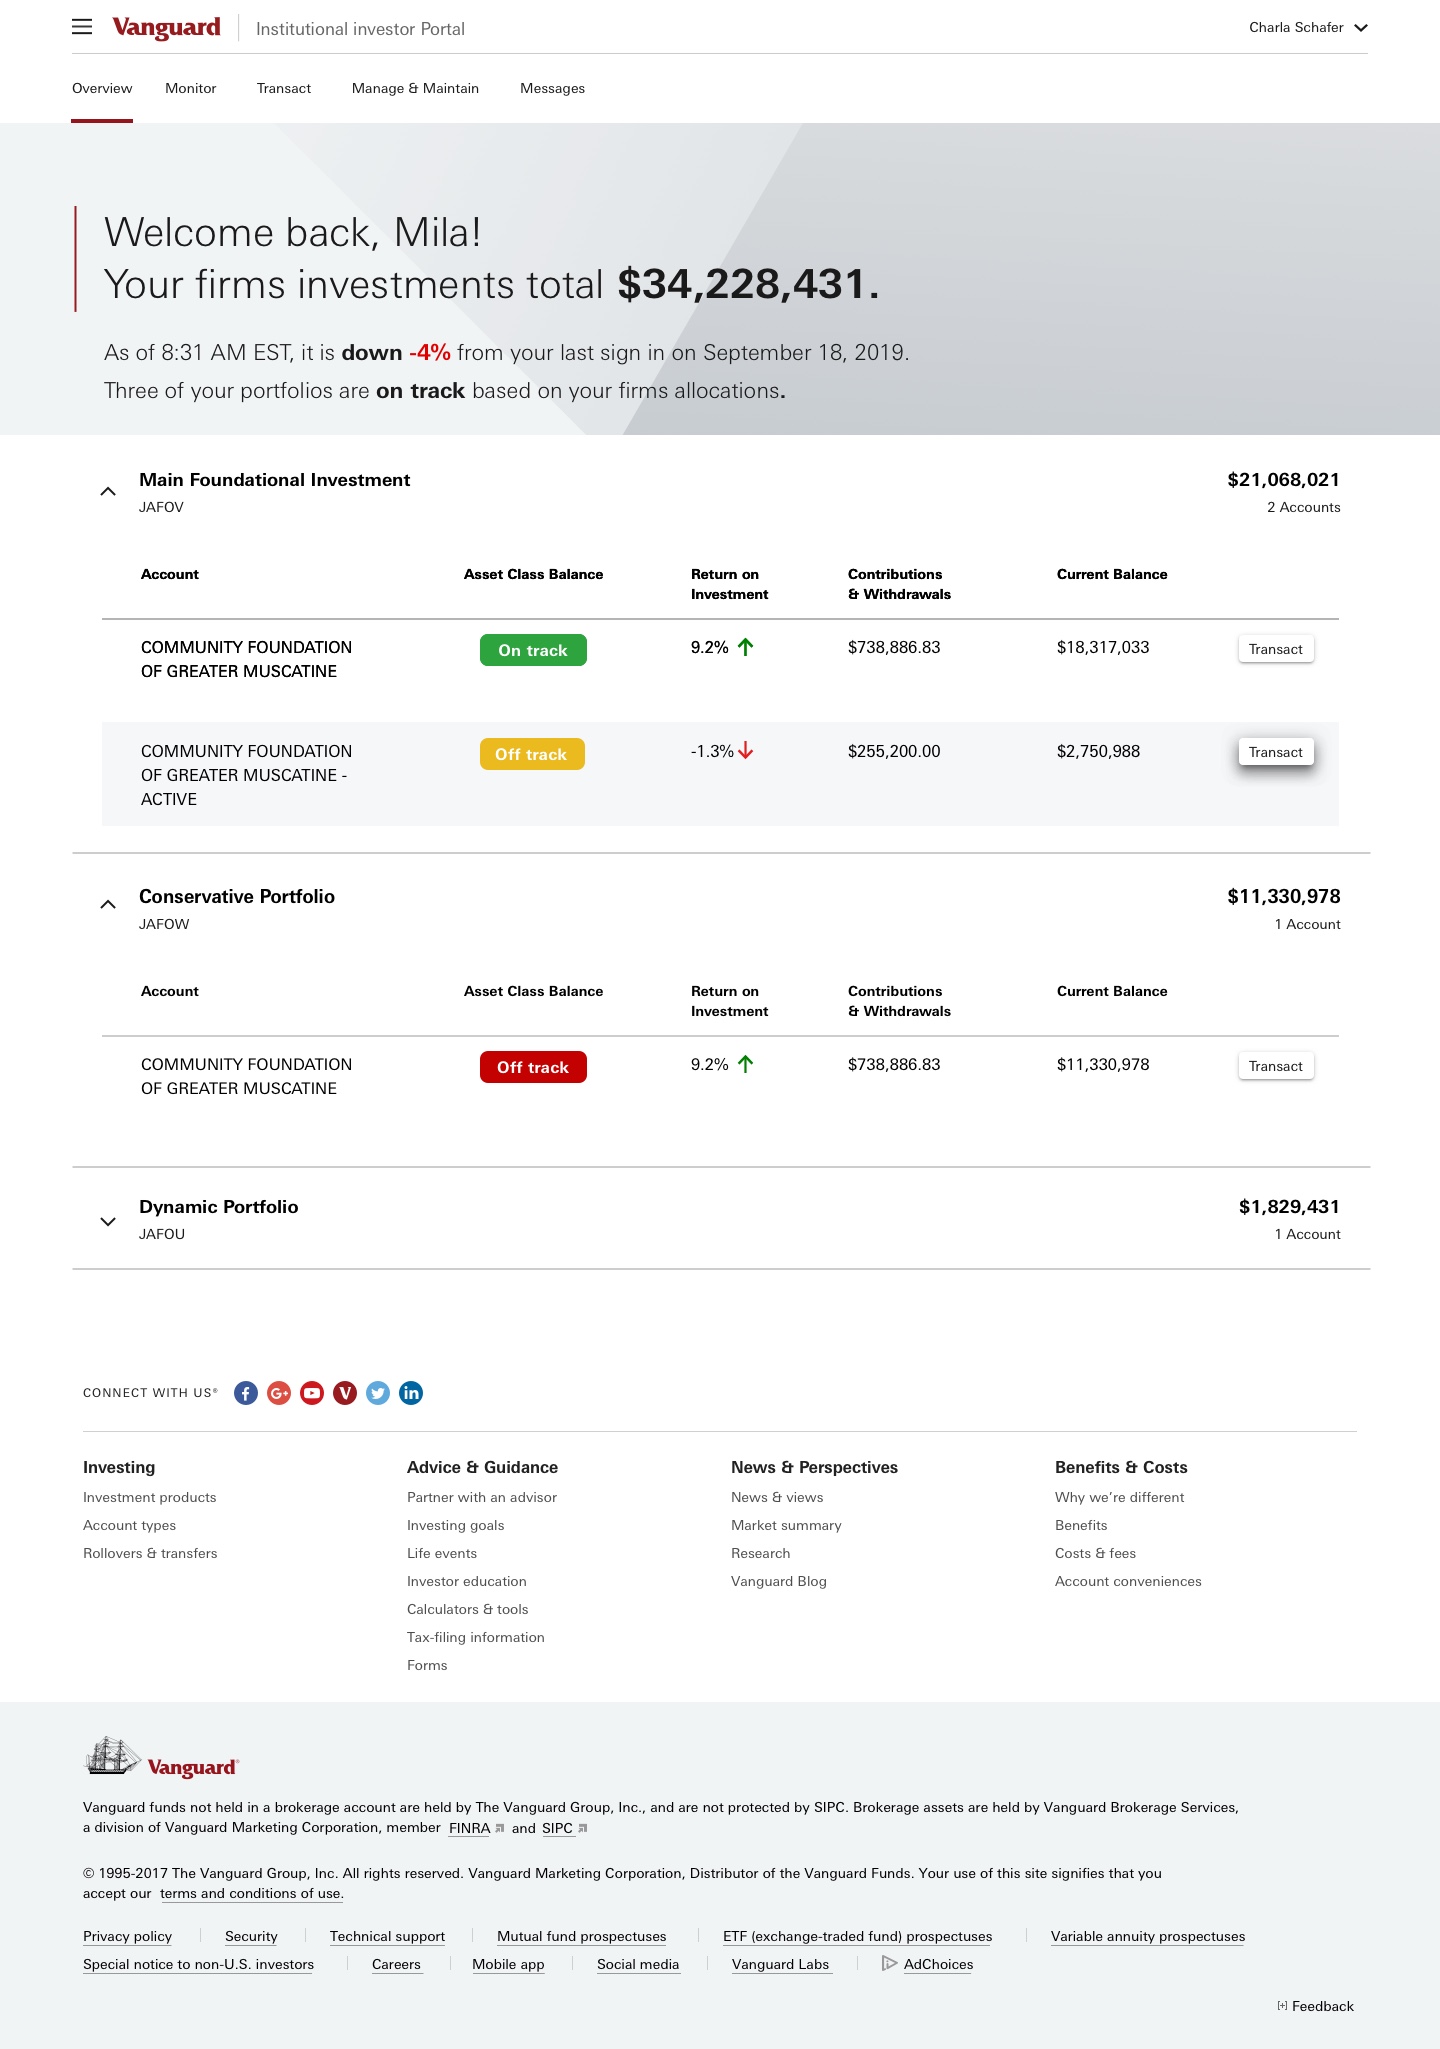Click the AdChoices triangle icon
This screenshot has height=2049, width=1440.
point(889,1963)
